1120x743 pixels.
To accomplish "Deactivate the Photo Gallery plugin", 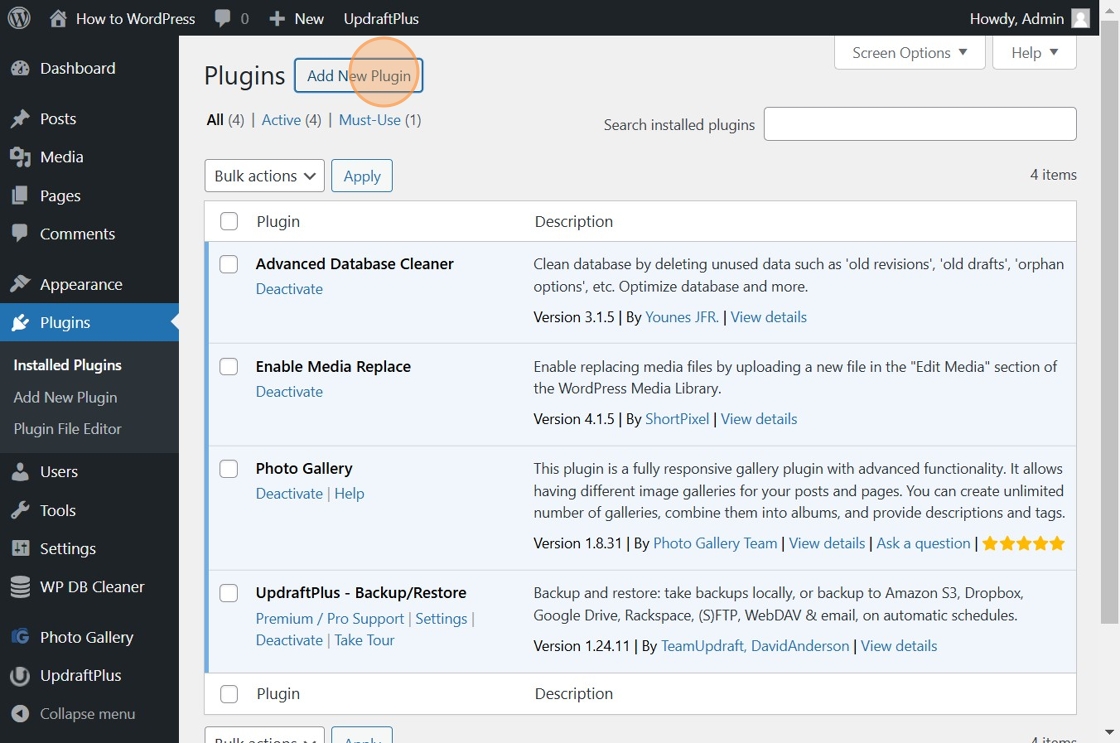I will tap(289, 494).
